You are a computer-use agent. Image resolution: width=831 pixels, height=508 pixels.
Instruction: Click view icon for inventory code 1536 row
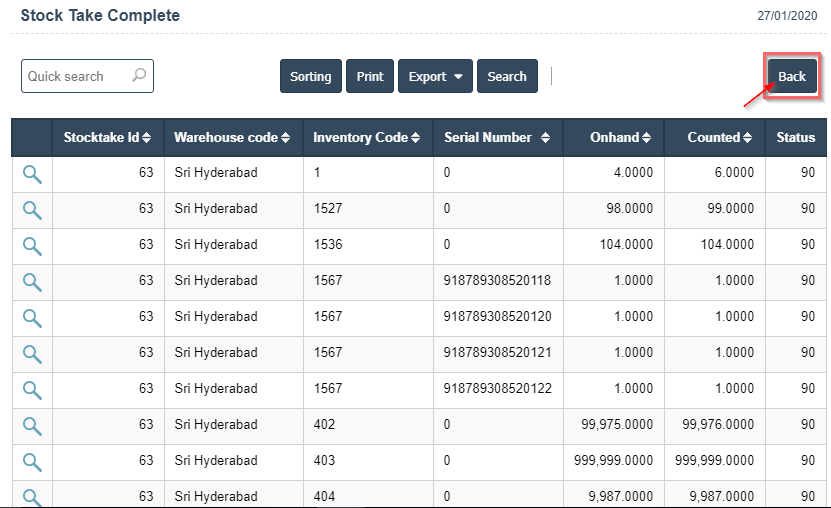pos(32,246)
